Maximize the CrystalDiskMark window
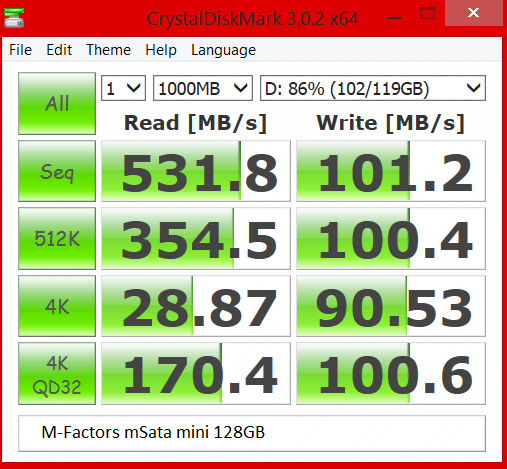The image size is (507, 469). (x=427, y=14)
